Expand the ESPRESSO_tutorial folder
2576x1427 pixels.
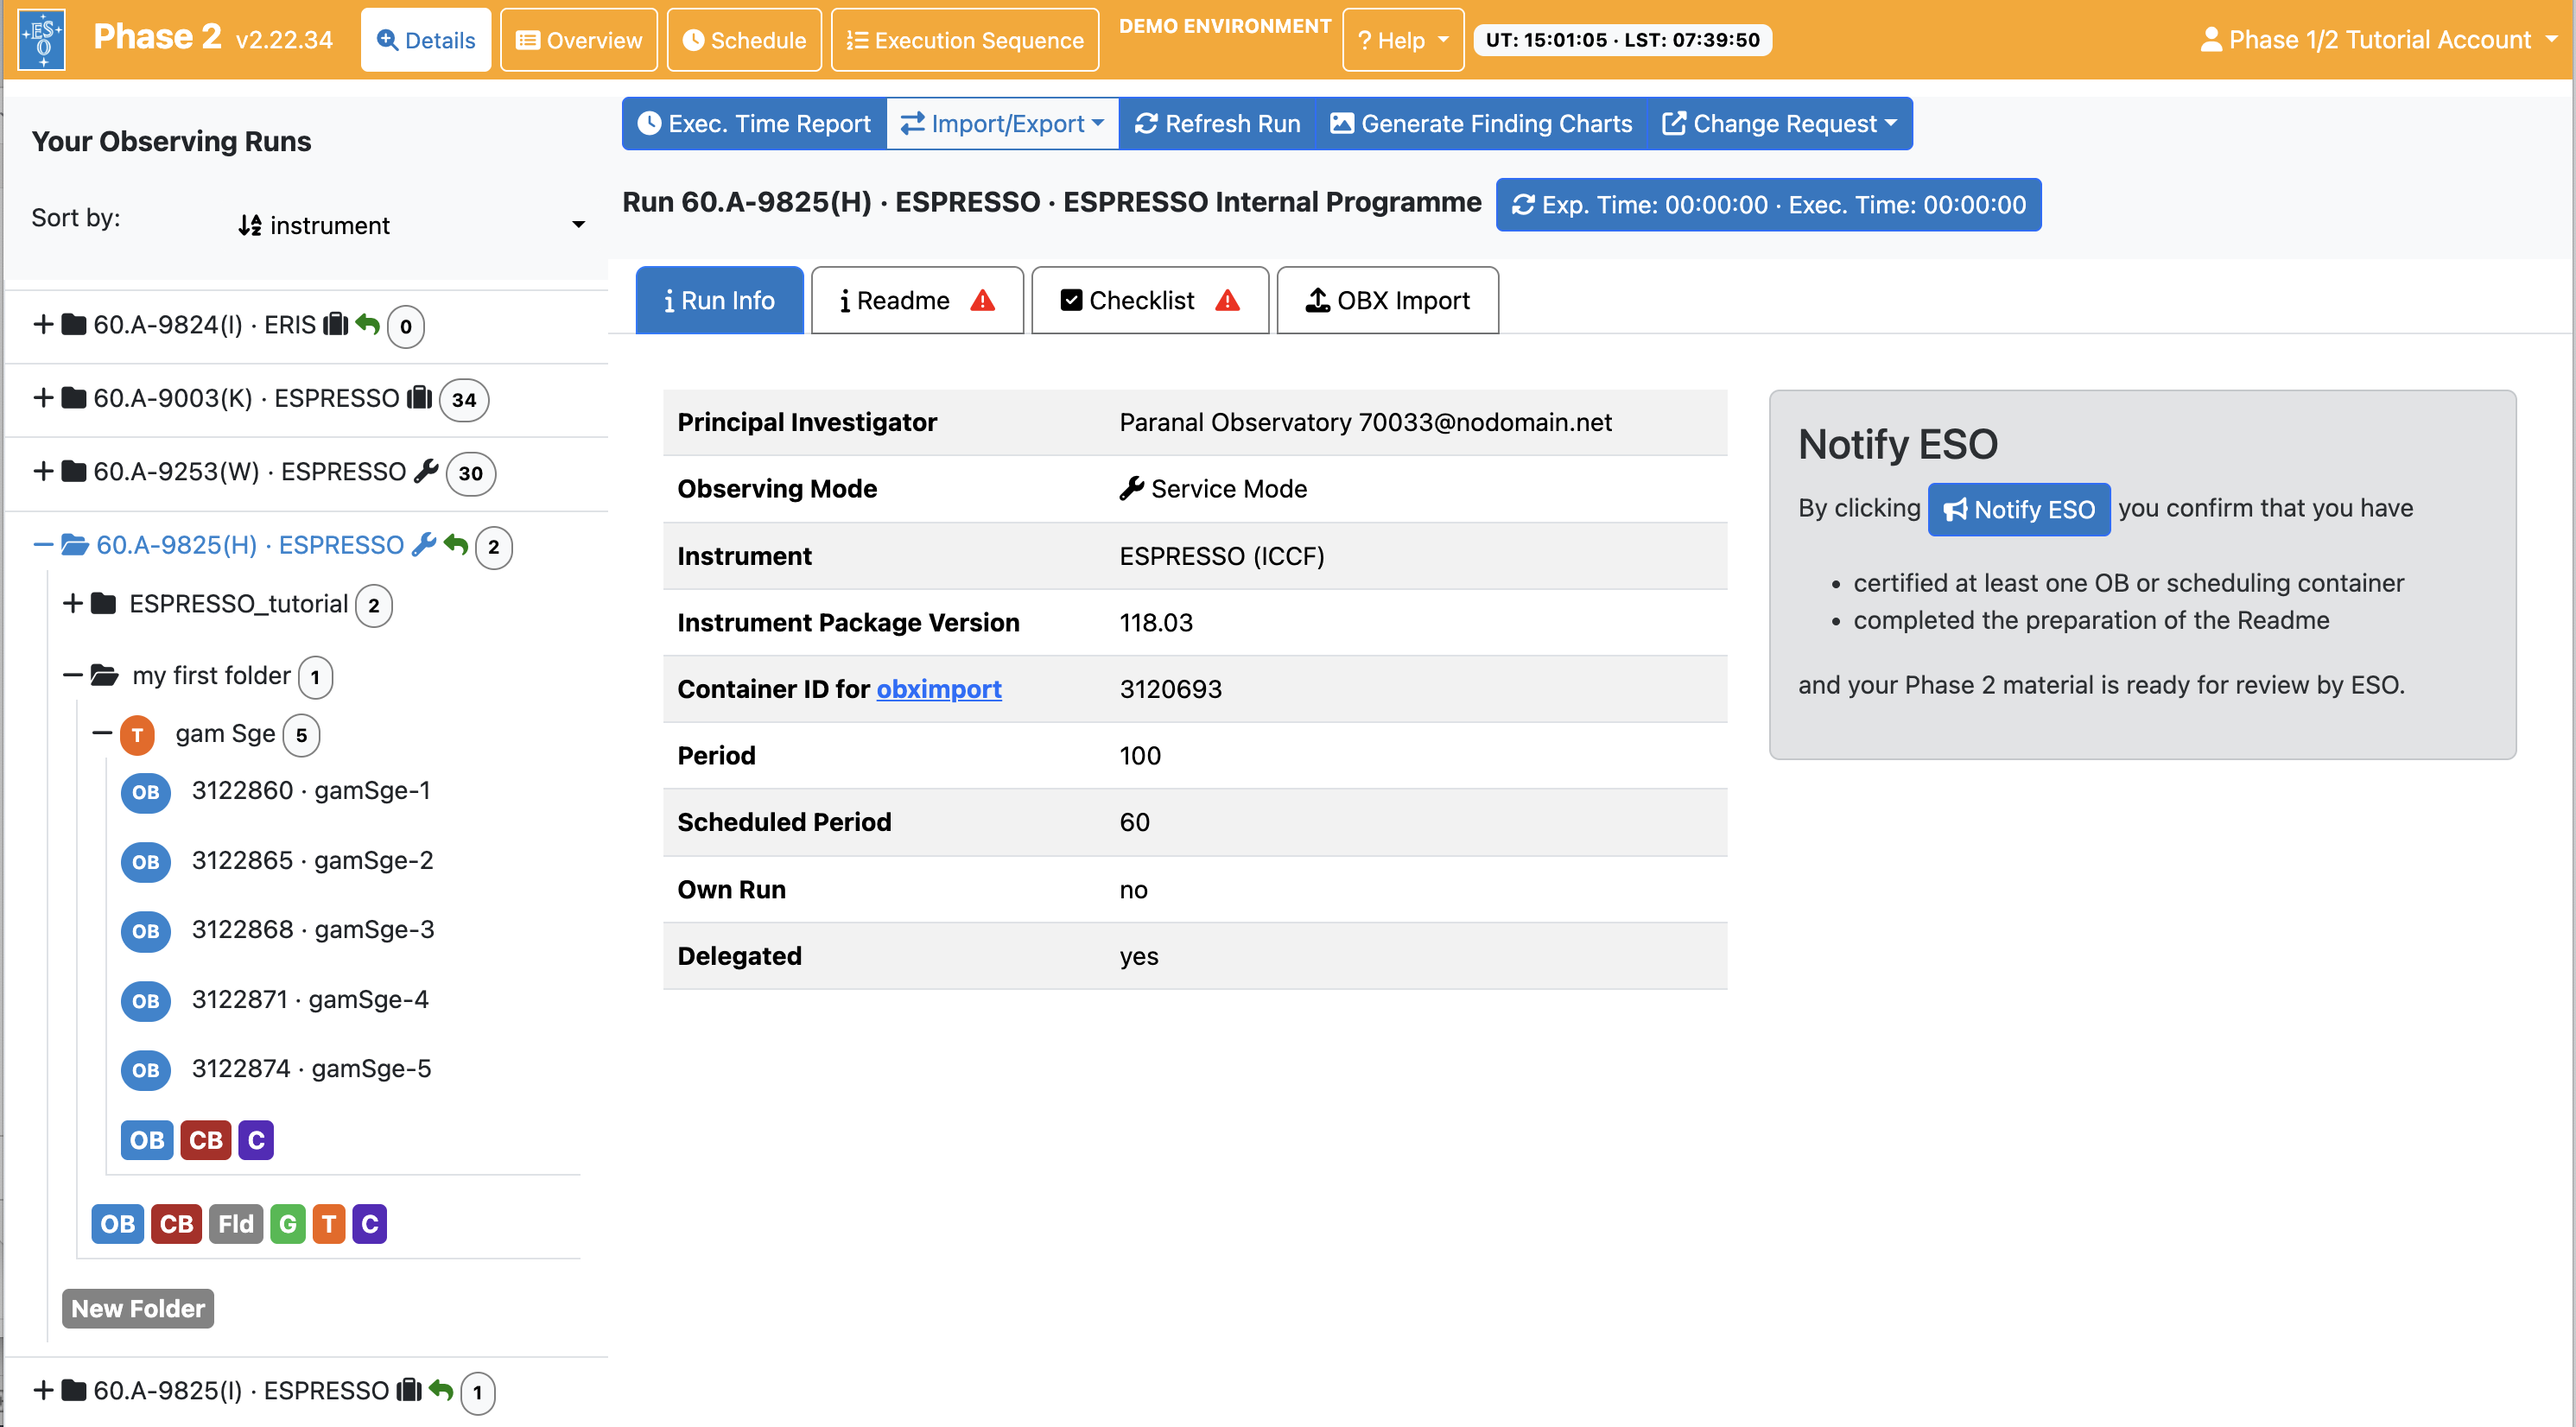(x=72, y=604)
